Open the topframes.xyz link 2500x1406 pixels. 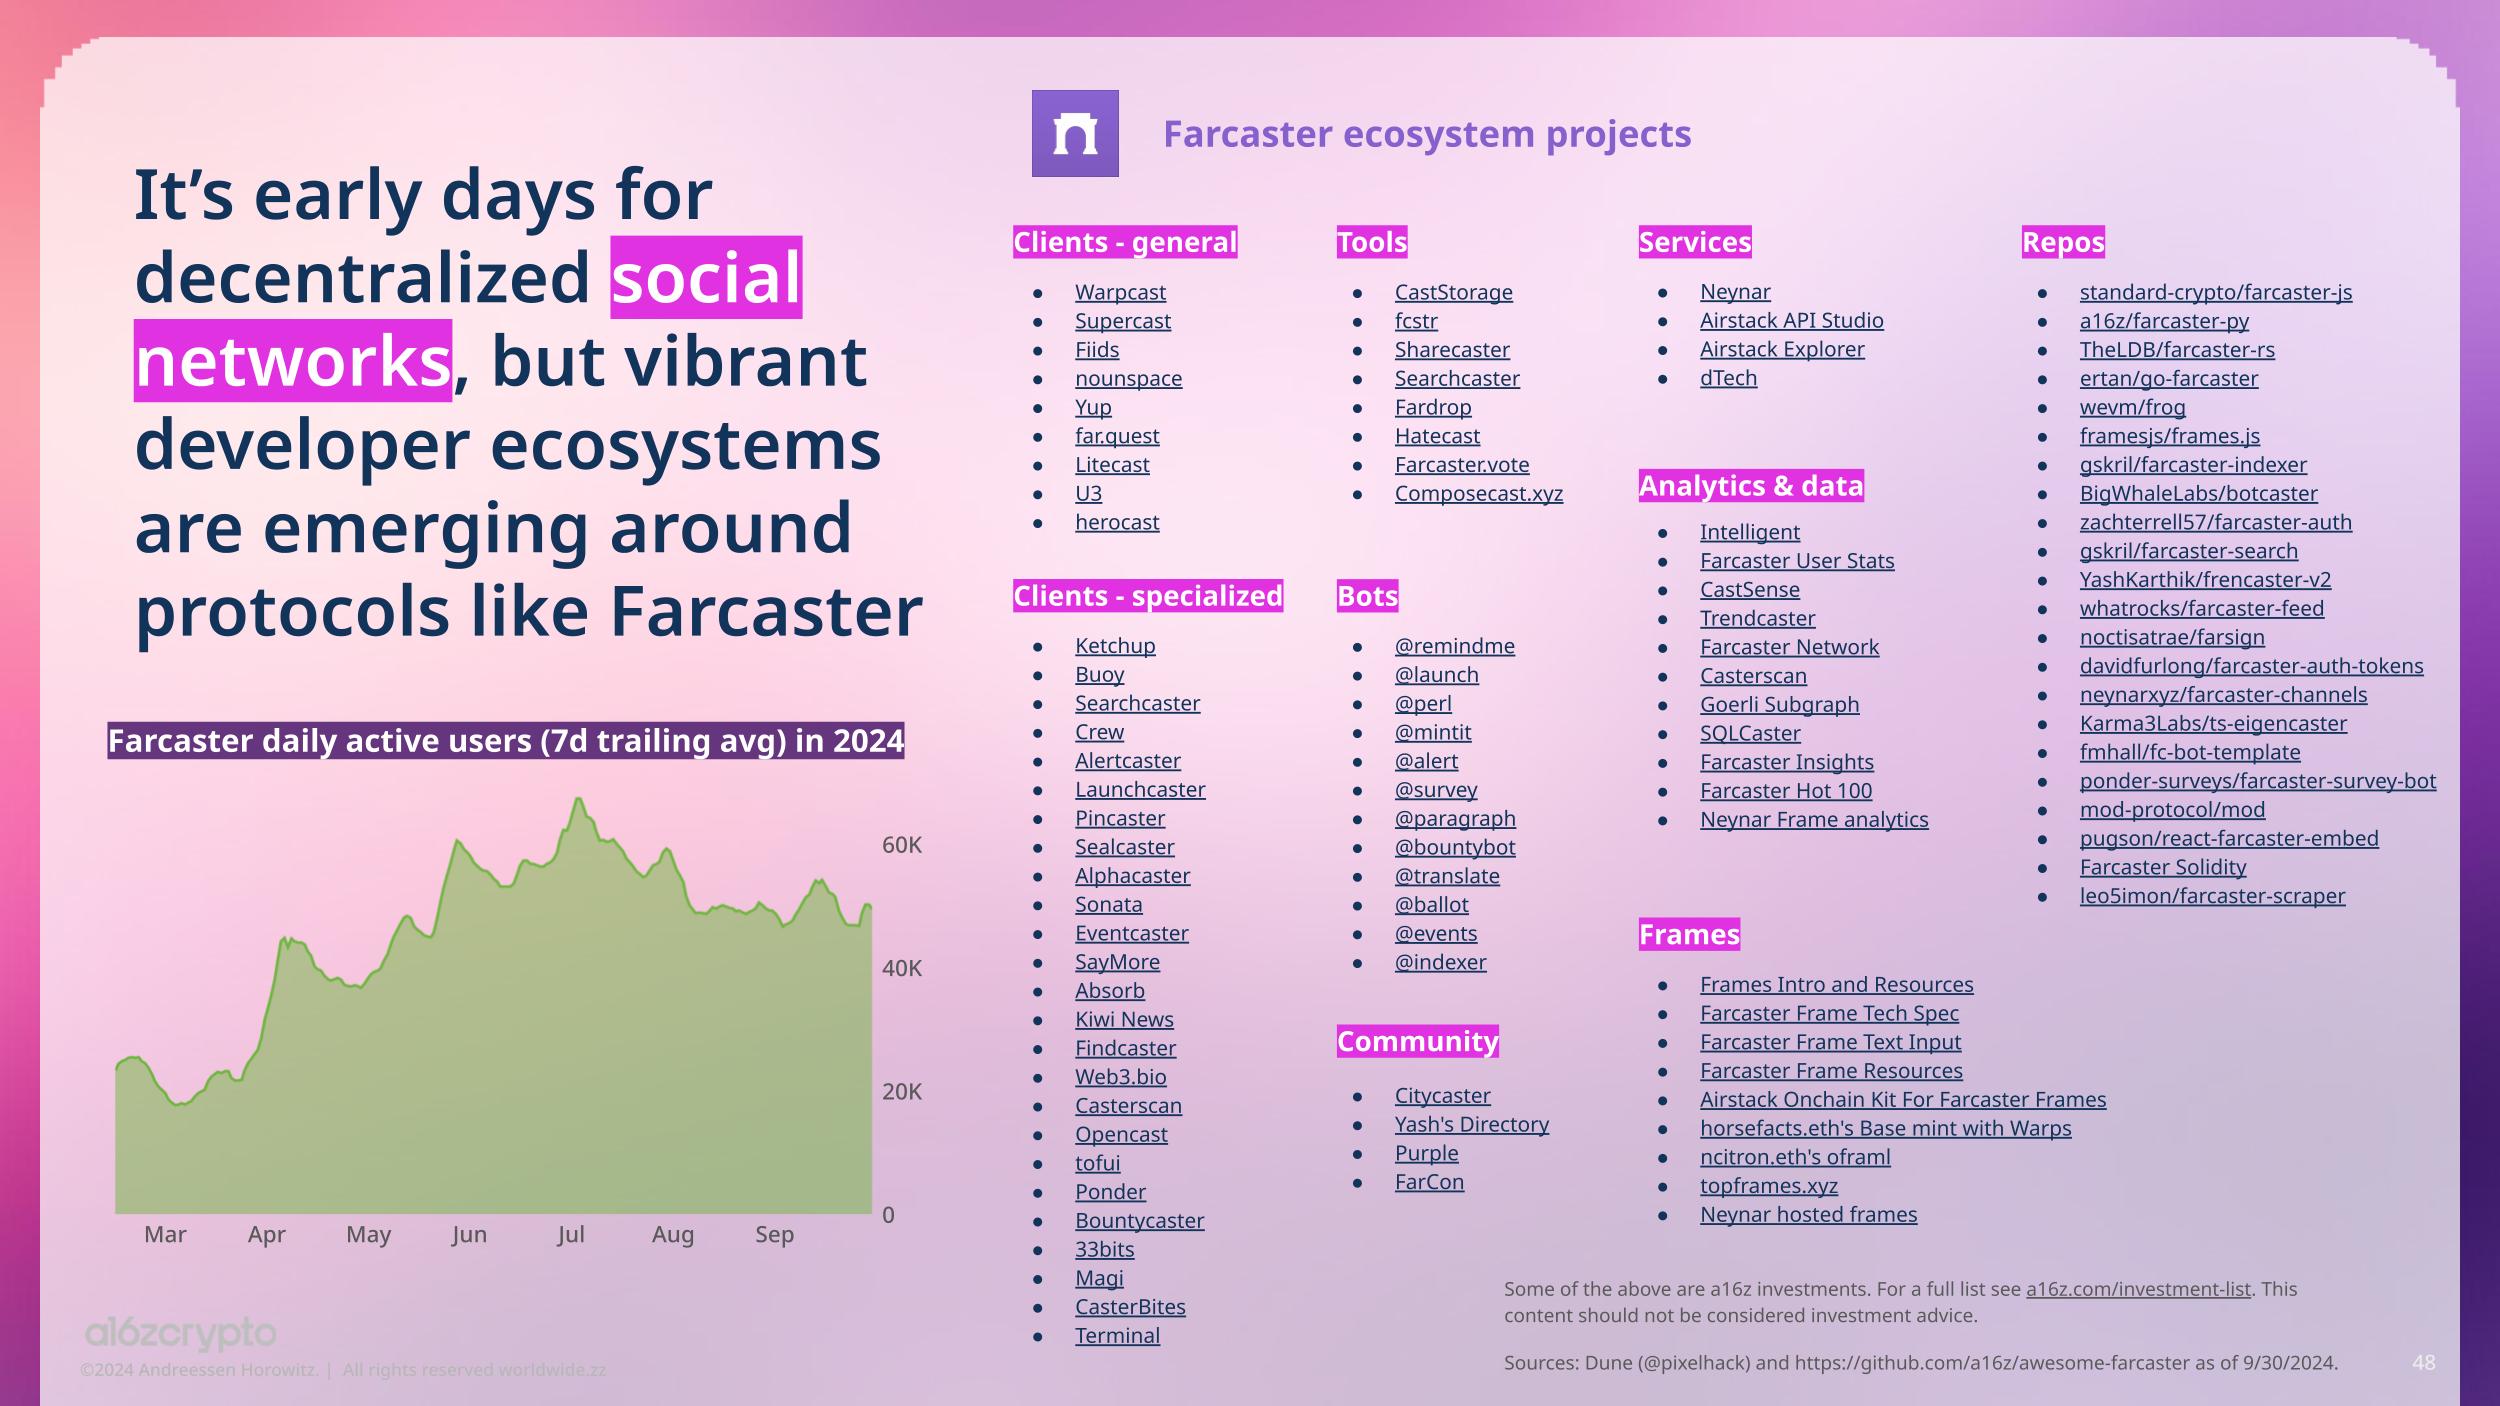(x=1768, y=1186)
